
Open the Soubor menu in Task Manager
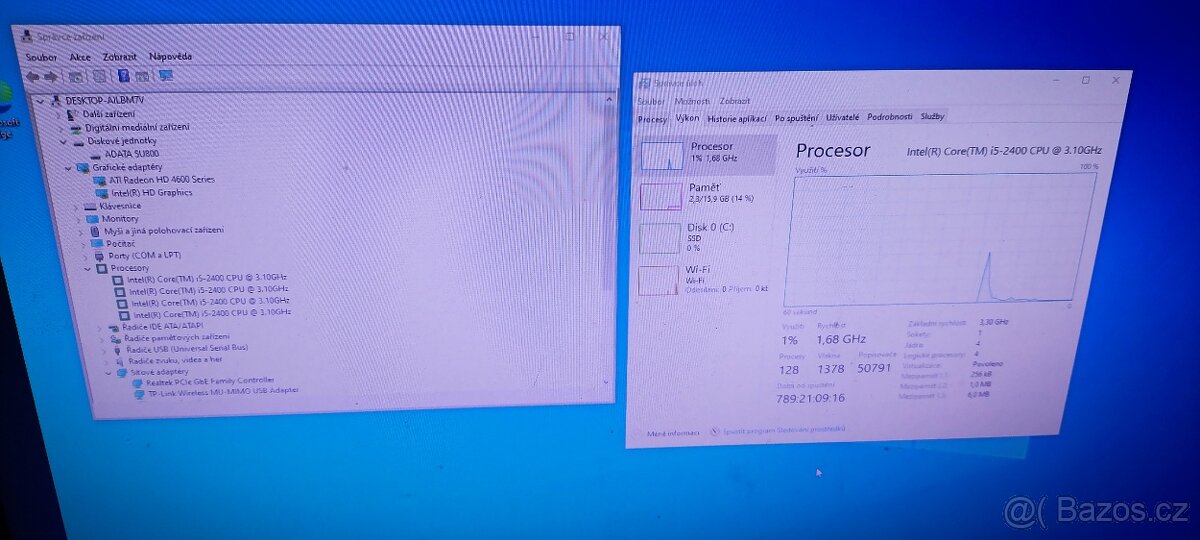(x=651, y=101)
